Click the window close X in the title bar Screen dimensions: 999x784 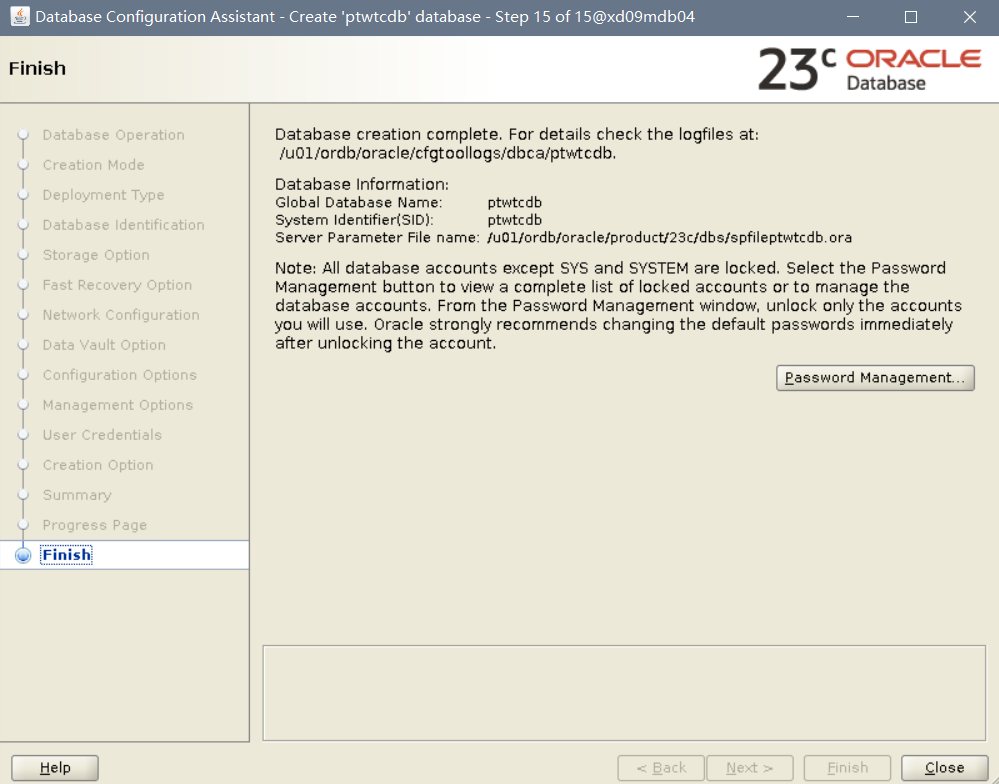[970, 17]
